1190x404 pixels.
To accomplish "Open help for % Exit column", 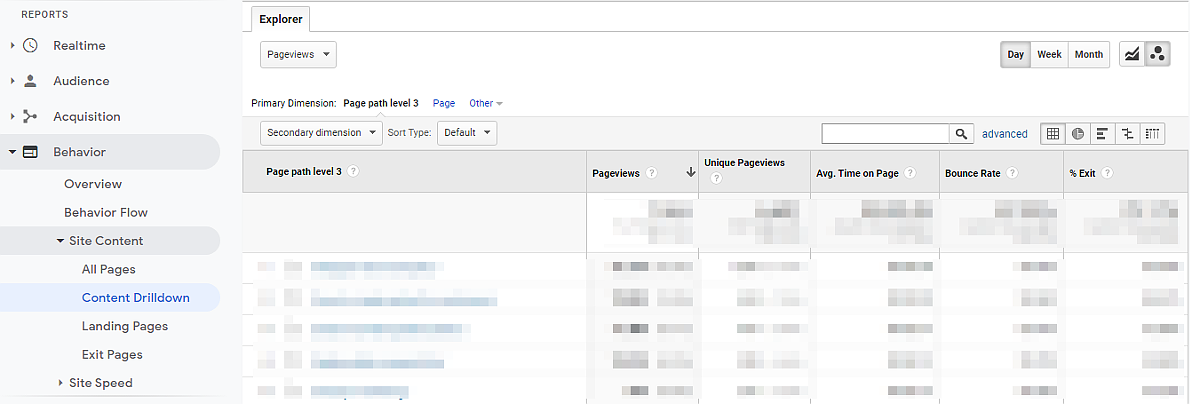I will tap(1107, 173).
